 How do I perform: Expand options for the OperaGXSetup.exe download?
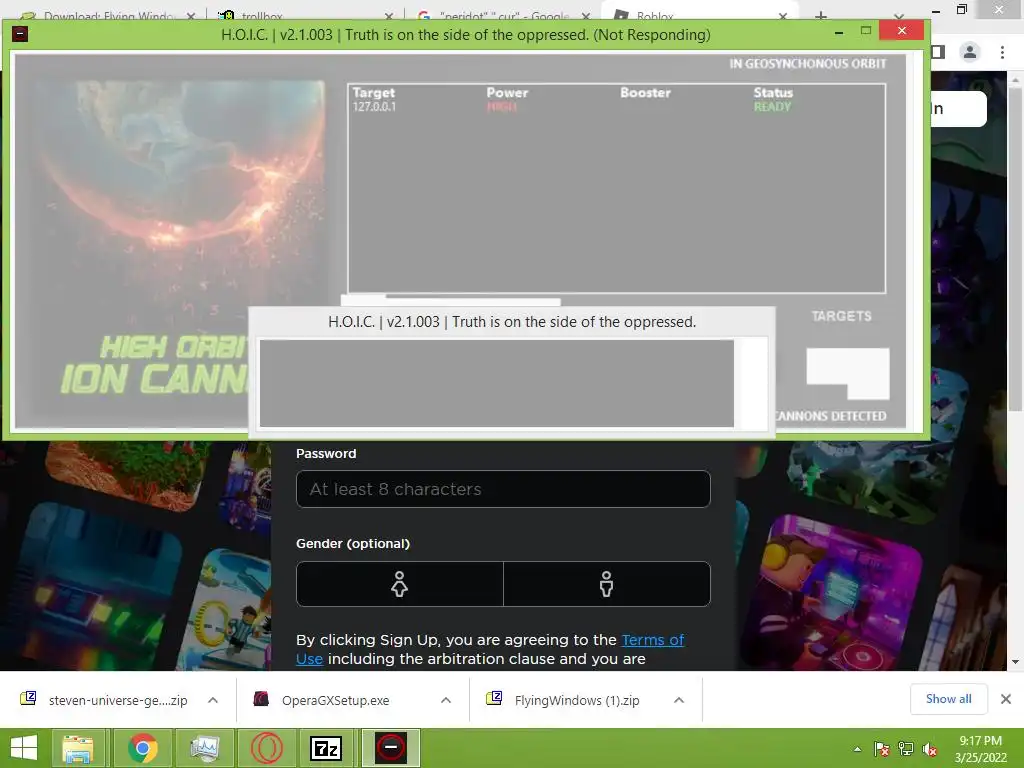click(x=446, y=700)
